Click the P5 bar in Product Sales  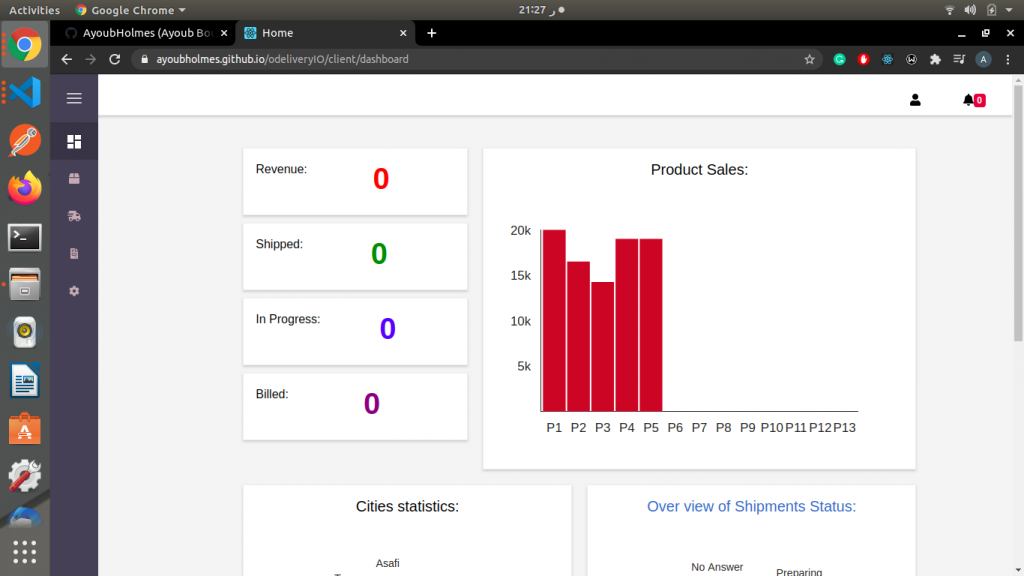tap(651, 325)
